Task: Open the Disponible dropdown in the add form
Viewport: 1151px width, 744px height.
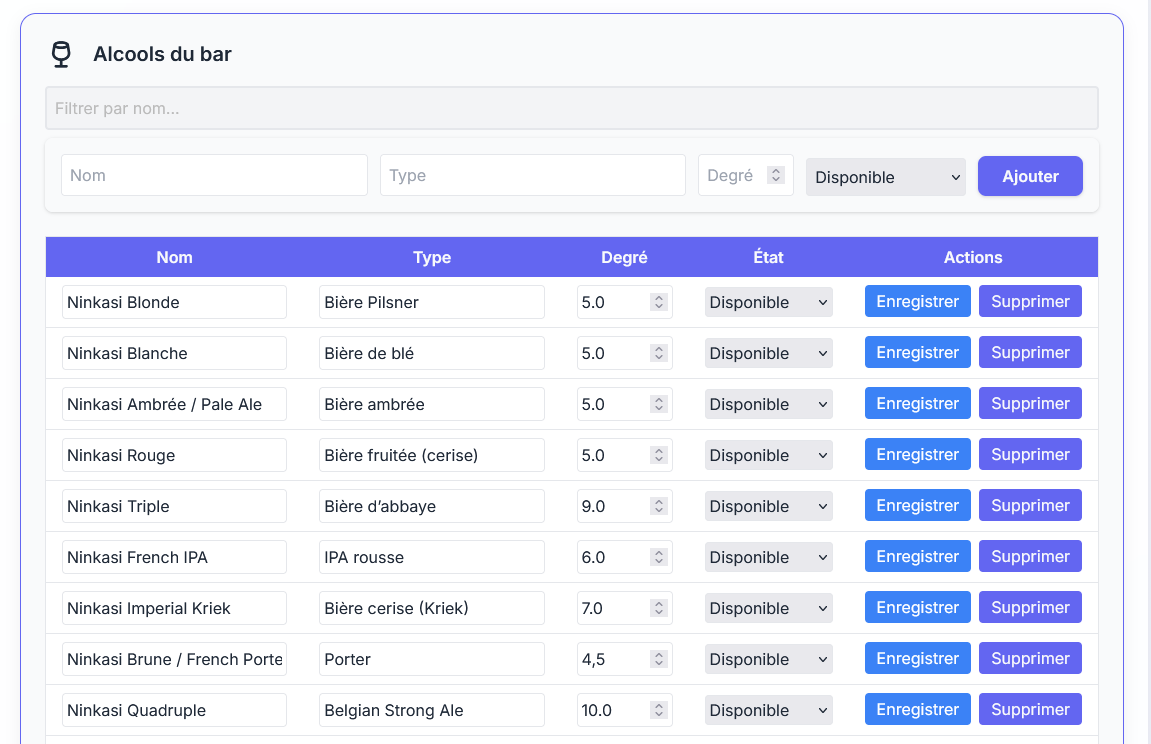Action: [885, 177]
